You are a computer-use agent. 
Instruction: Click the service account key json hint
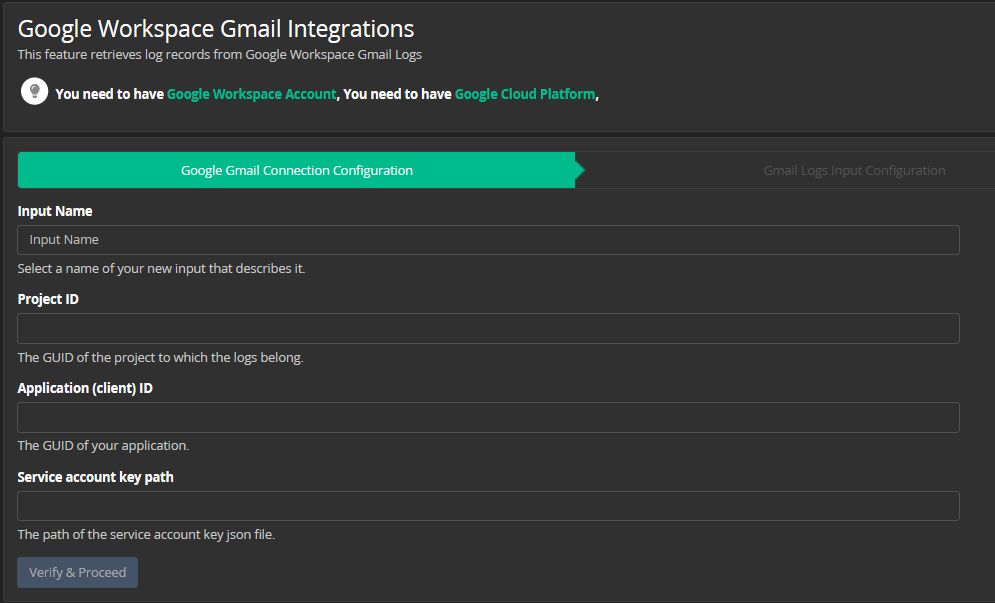(x=146, y=534)
